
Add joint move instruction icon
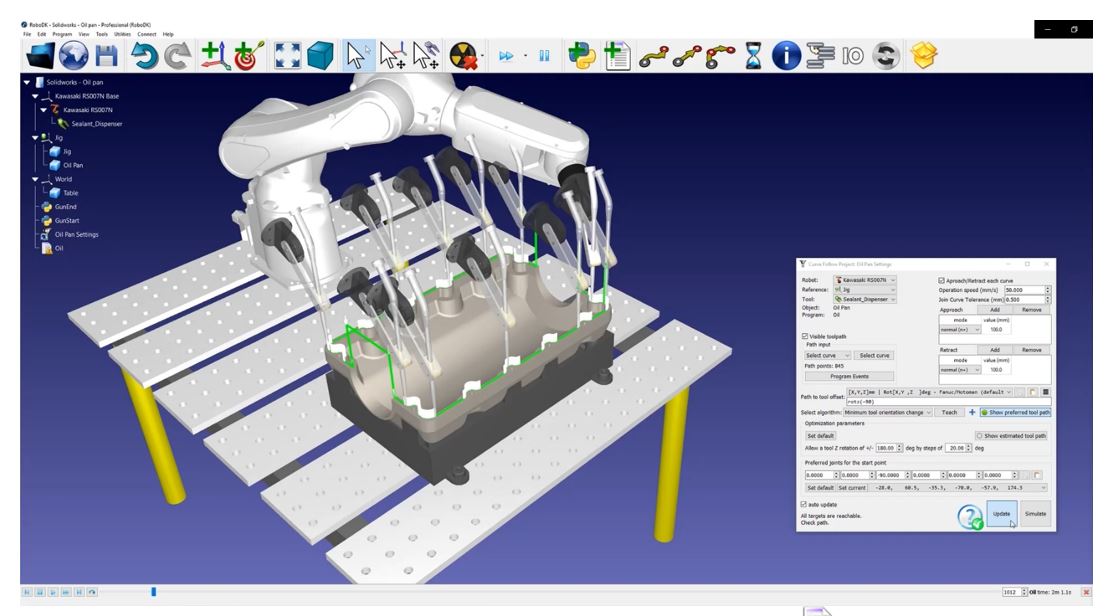click(653, 57)
